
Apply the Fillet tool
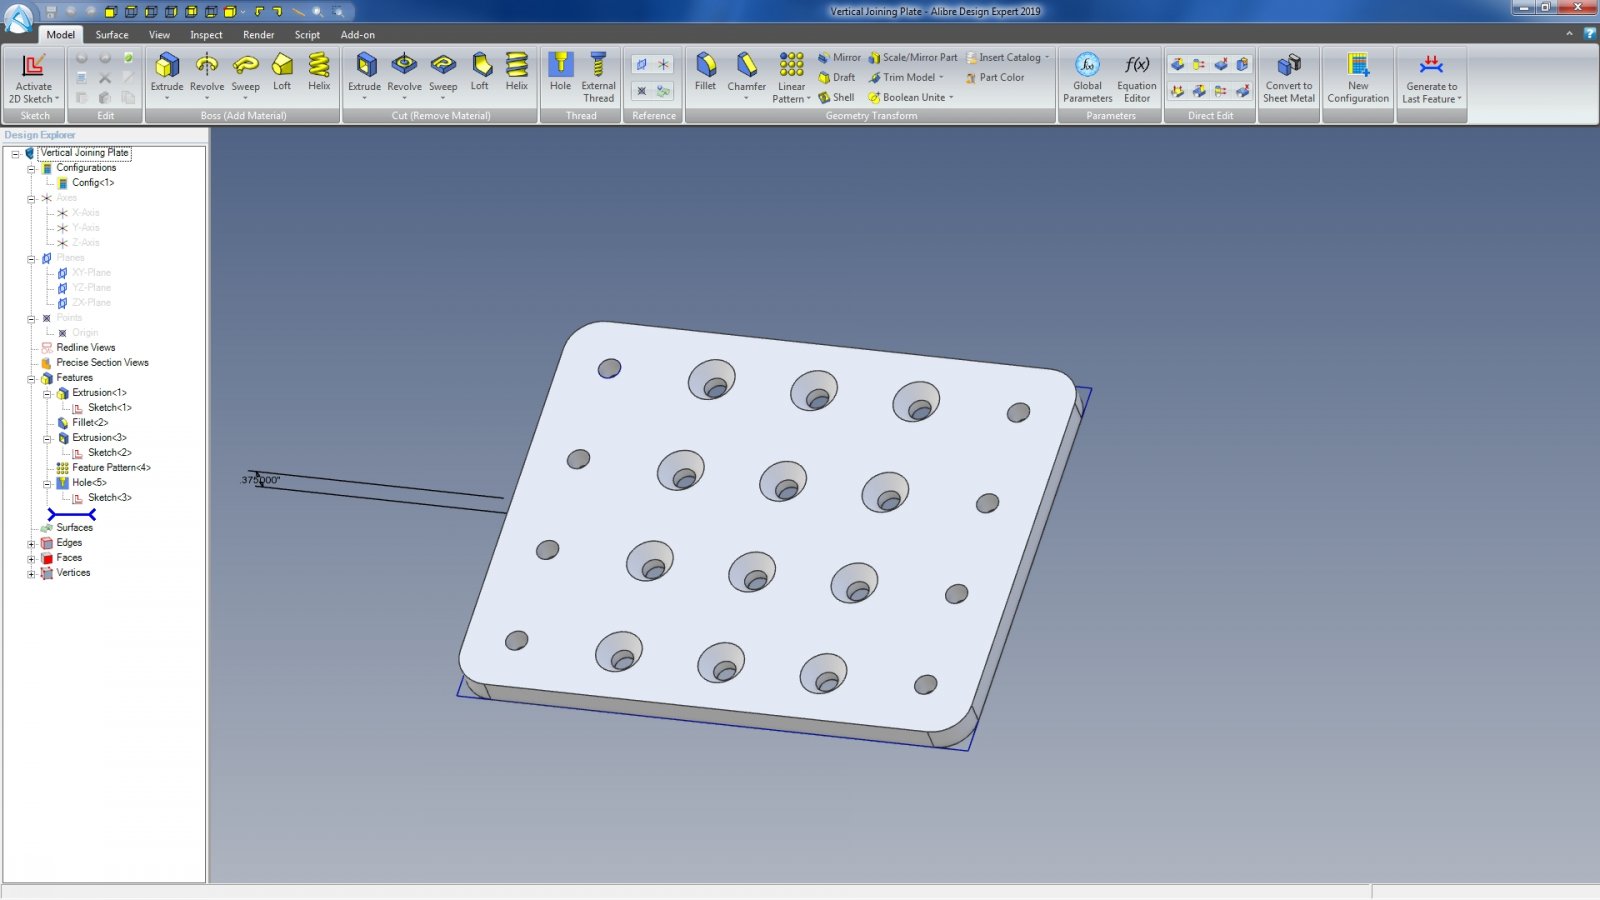[x=706, y=67]
